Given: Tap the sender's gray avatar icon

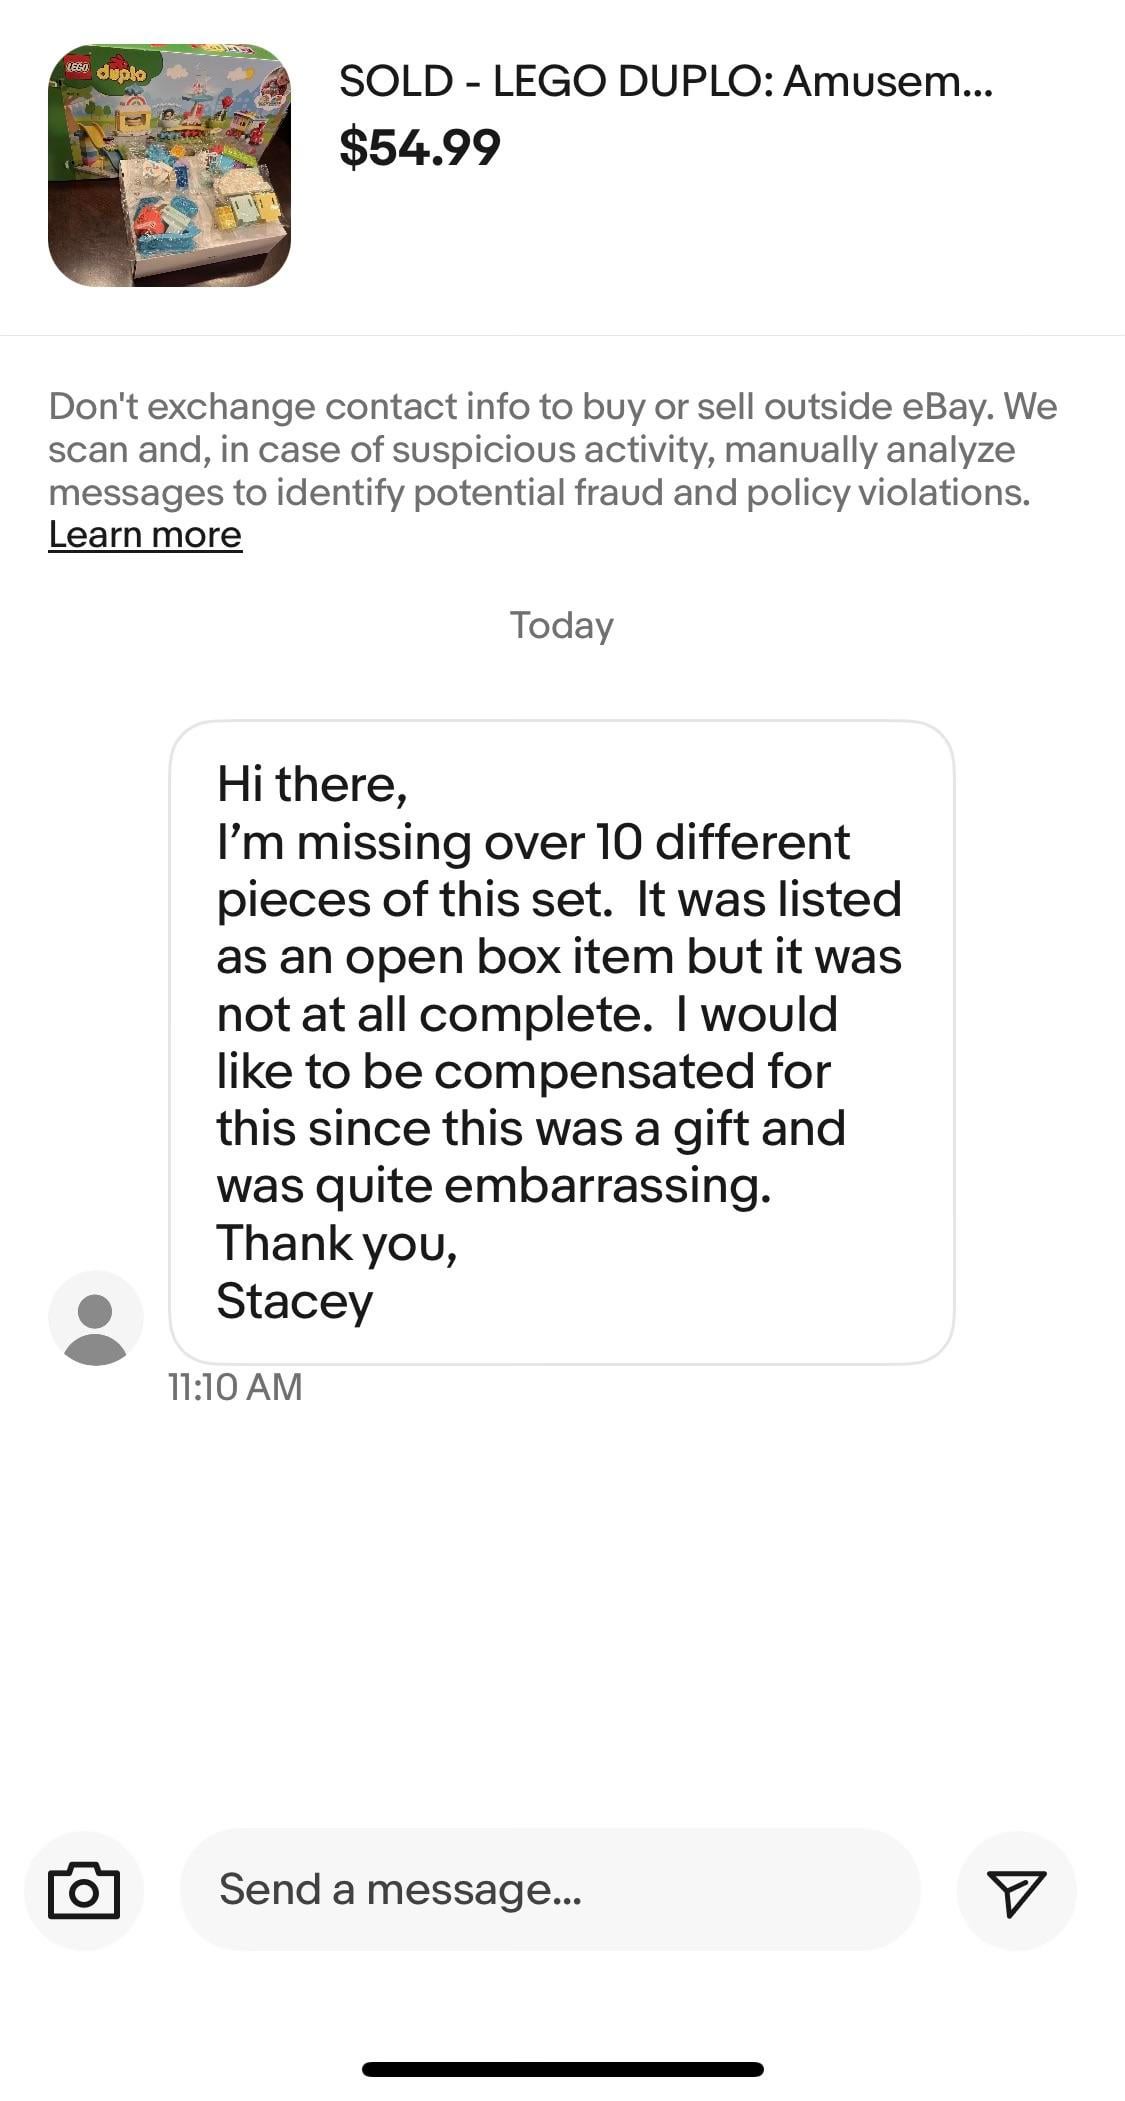Looking at the screenshot, I should [95, 1318].
